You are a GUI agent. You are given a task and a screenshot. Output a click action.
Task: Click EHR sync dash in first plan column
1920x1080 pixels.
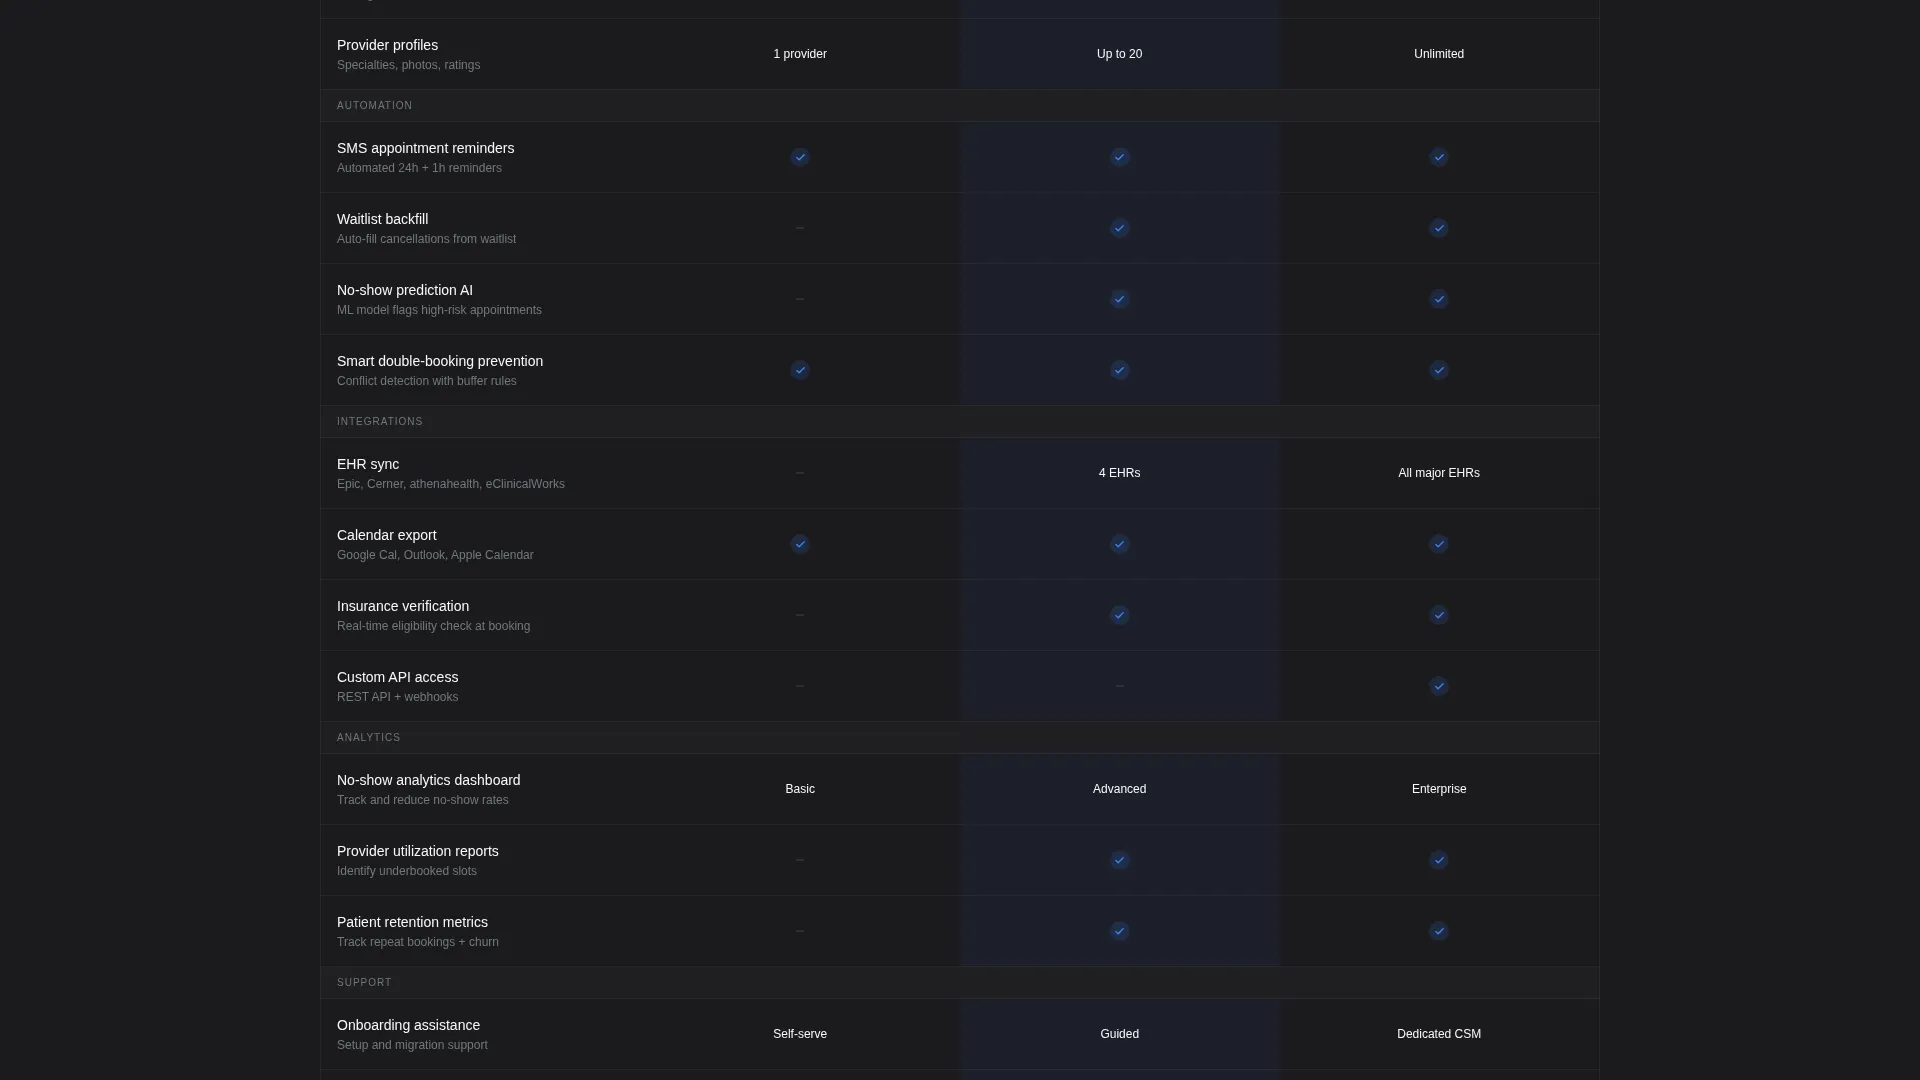coord(800,473)
